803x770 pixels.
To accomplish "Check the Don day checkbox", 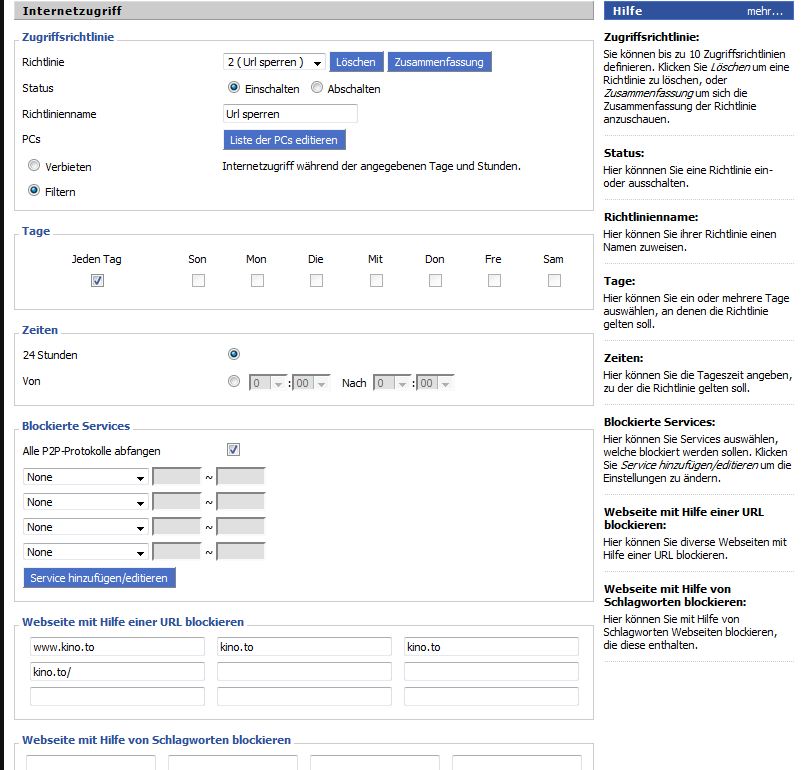I will pos(435,281).
